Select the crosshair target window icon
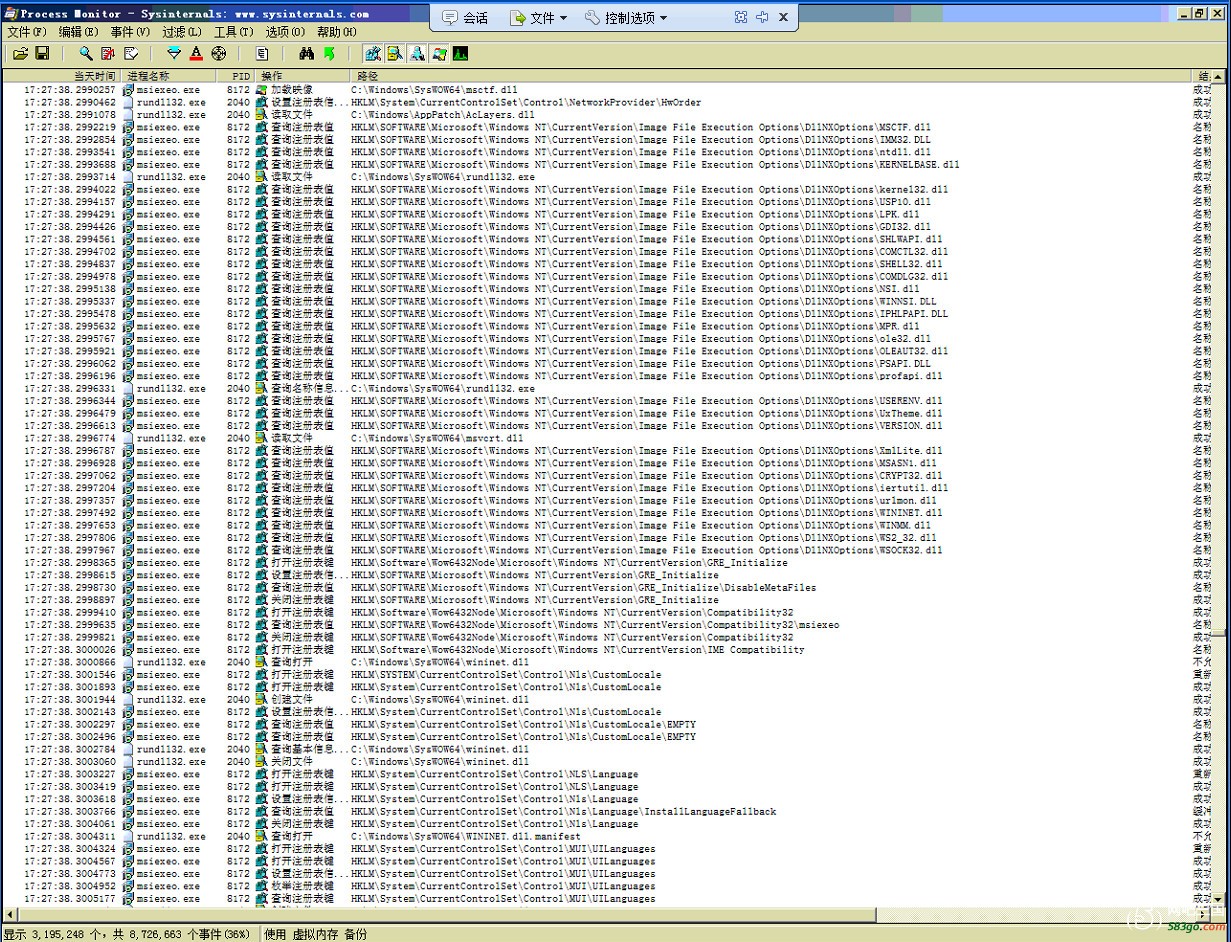The height and width of the screenshot is (942, 1231). [x=218, y=53]
